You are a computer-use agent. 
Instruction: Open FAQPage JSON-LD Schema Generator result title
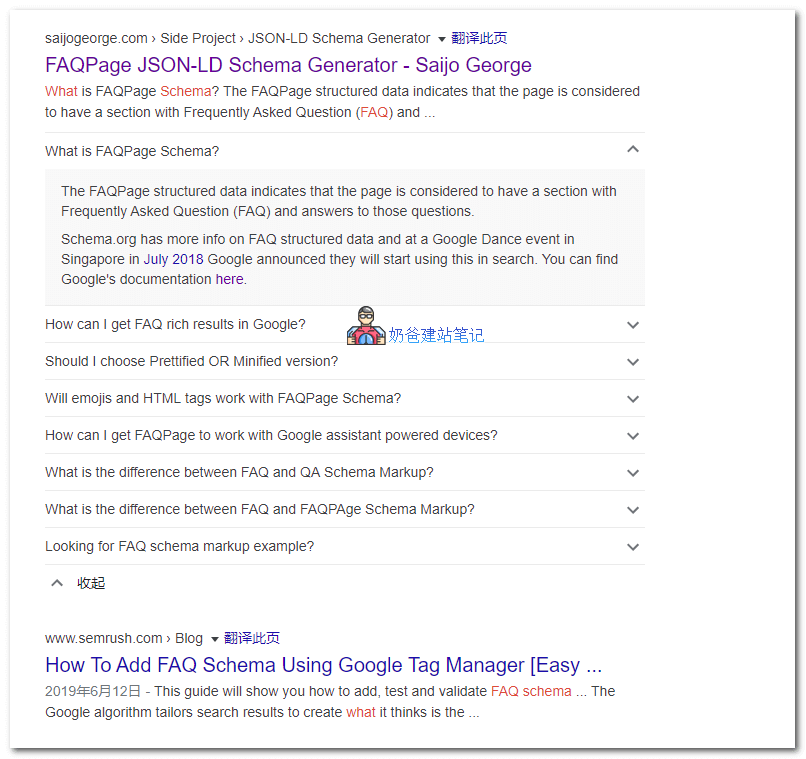288,65
